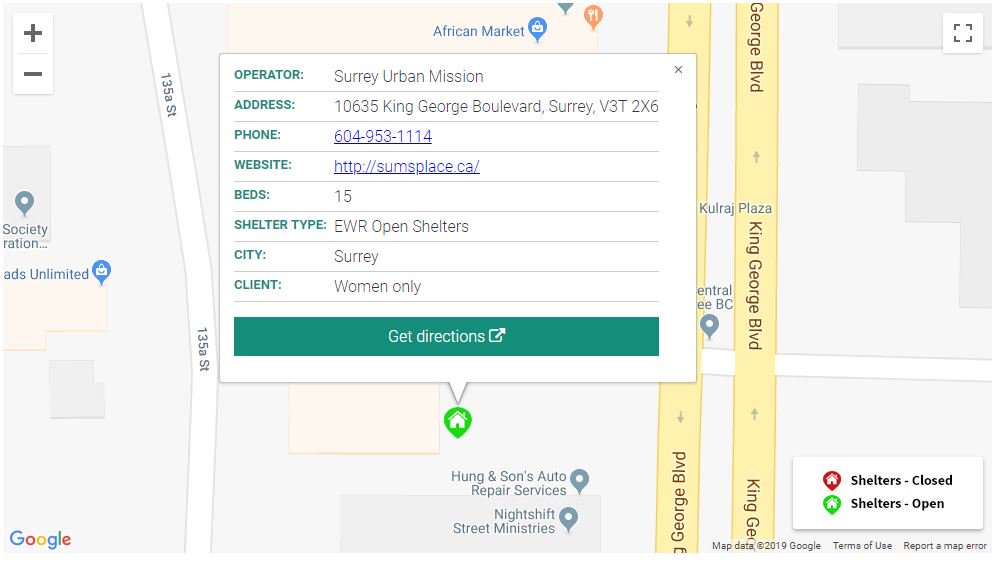
Task: Click the Surrey Urban Mission operator text
Action: (x=409, y=77)
